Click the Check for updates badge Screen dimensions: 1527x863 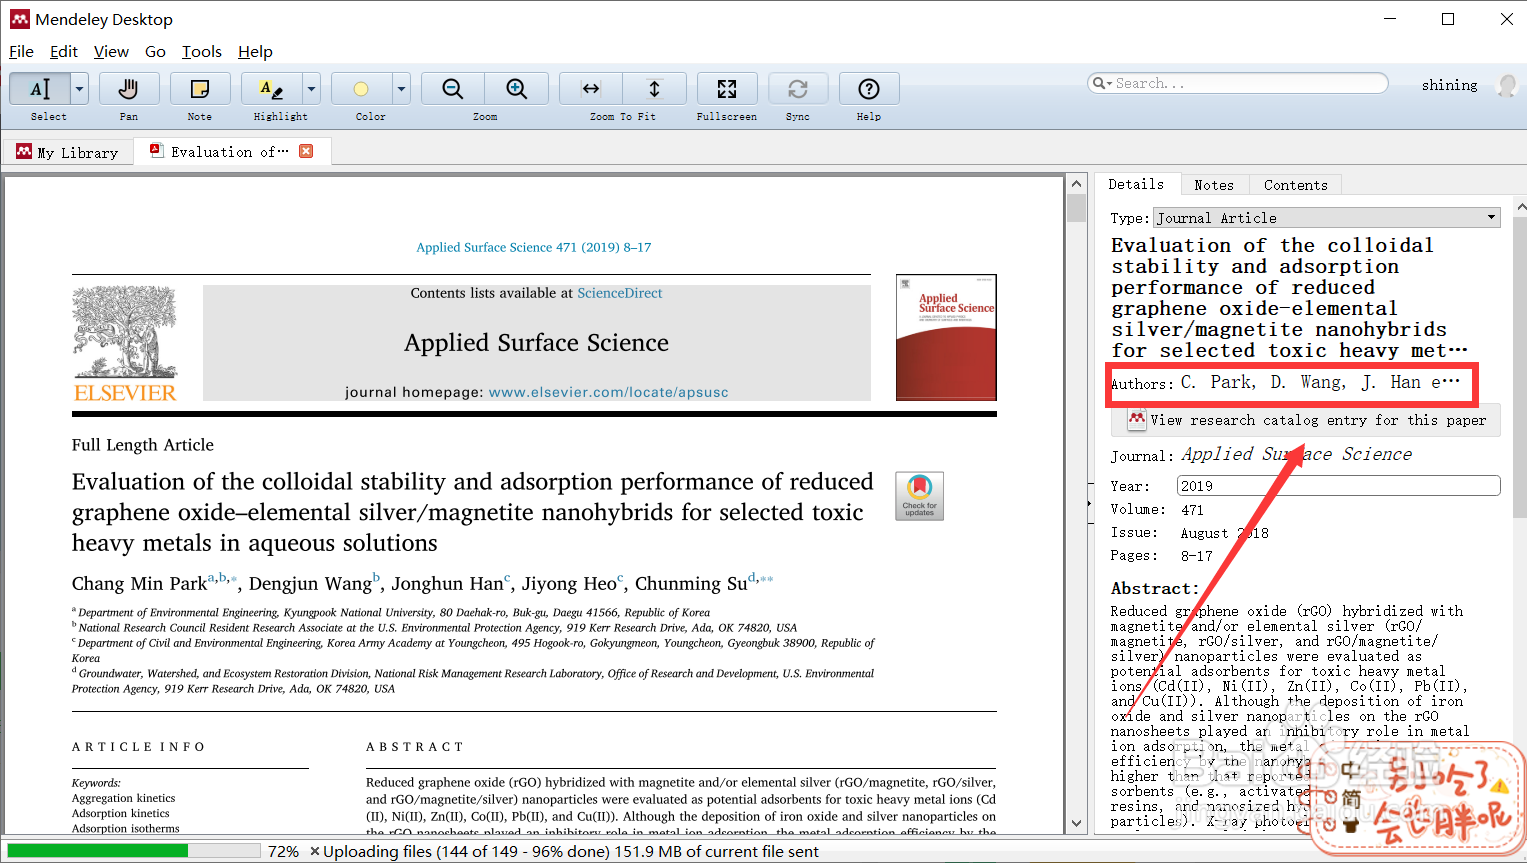click(919, 496)
